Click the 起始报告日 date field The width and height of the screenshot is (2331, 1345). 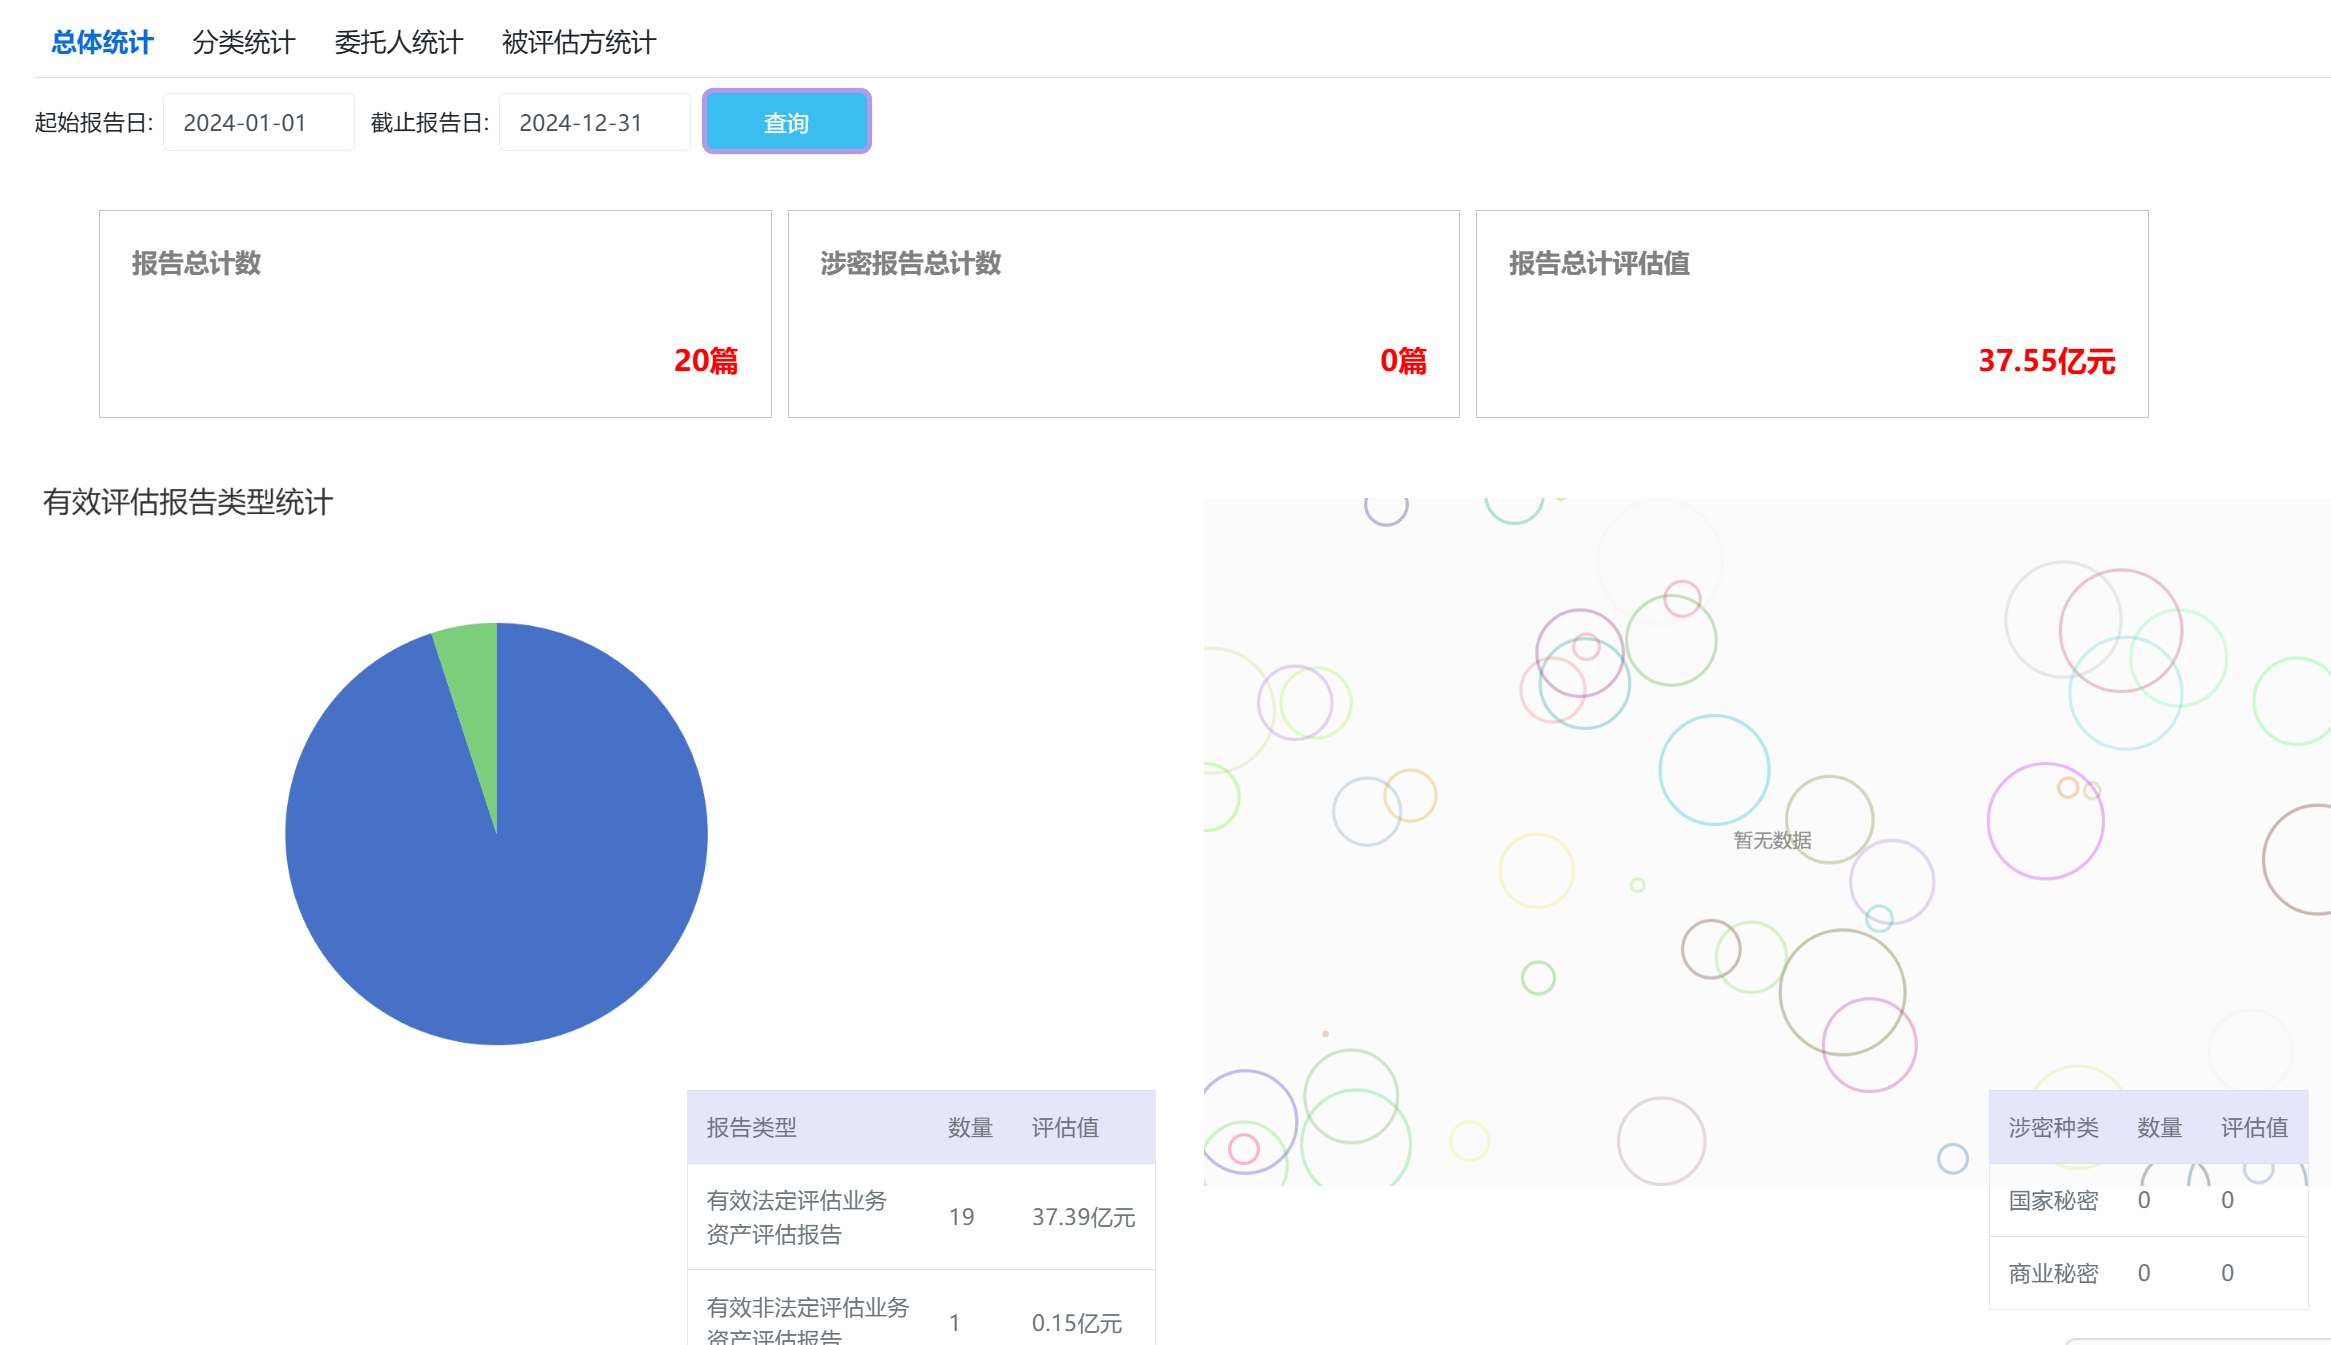pos(258,122)
